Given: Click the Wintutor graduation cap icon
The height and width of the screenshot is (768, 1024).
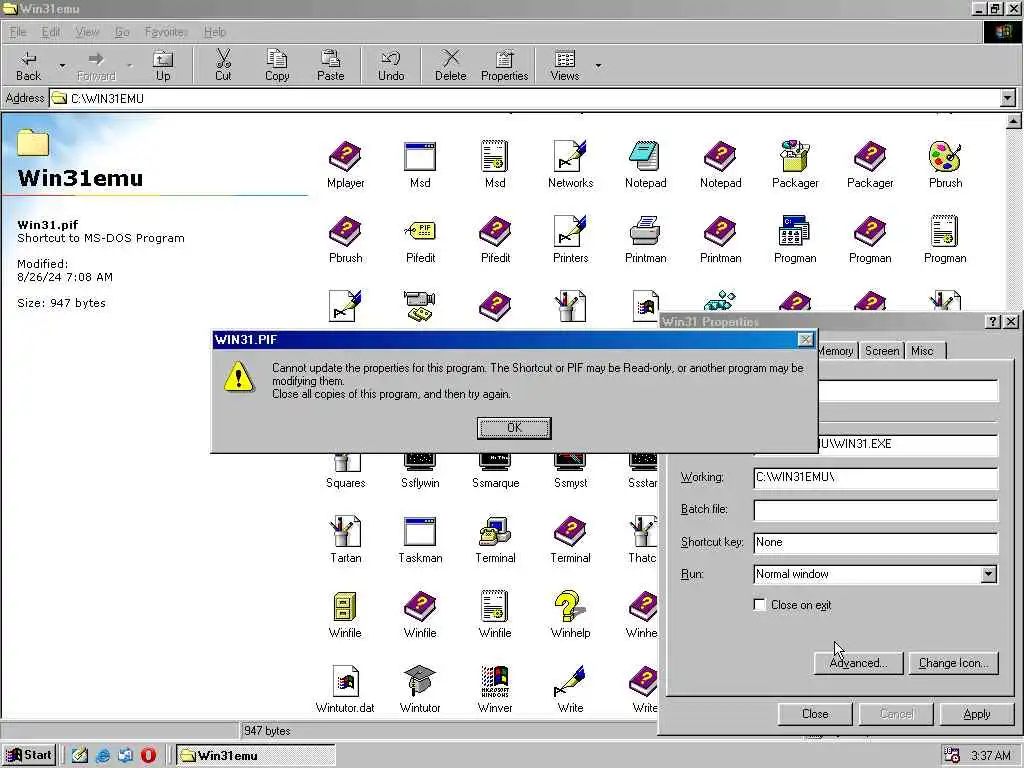Looking at the screenshot, I should pyautogui.click(x=420, y=681).
